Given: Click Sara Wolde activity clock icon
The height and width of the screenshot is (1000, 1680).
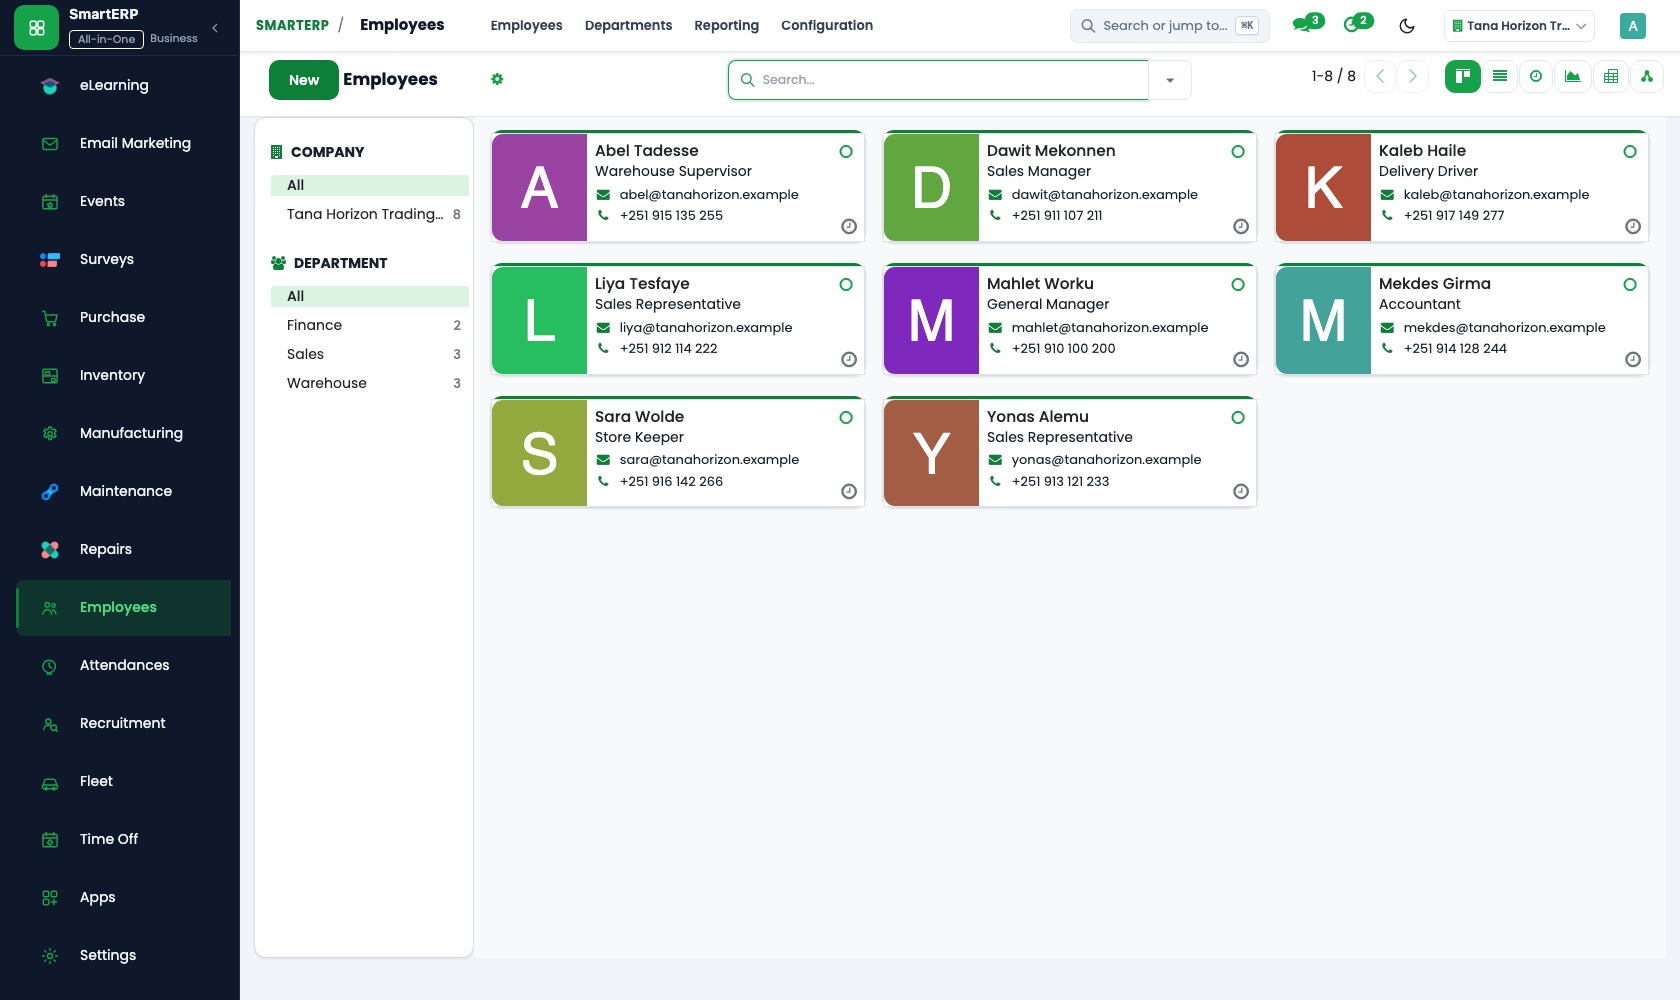Looking at the screenshot, I should (849, 492).
